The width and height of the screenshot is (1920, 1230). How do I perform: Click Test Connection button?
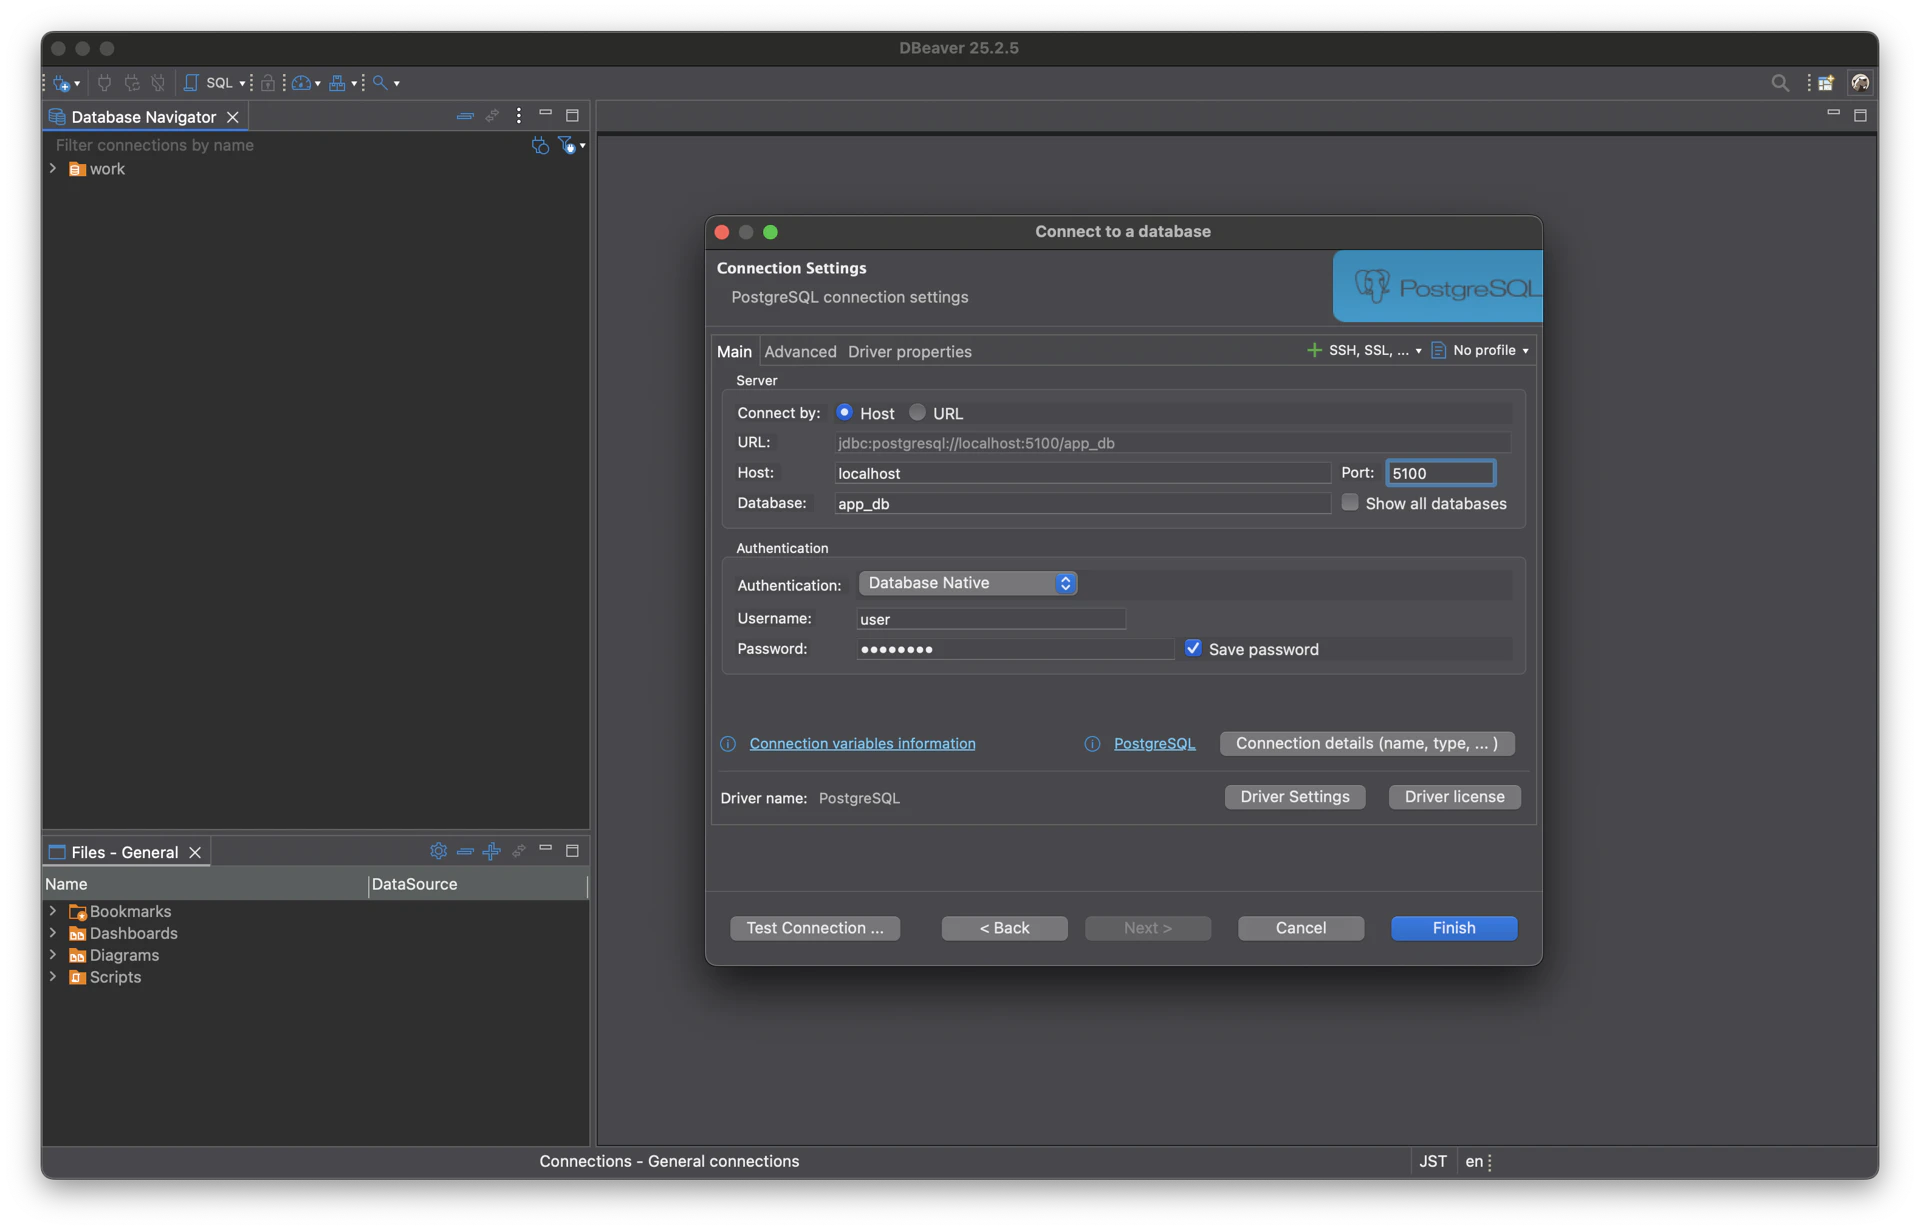[x=815, y=928]
